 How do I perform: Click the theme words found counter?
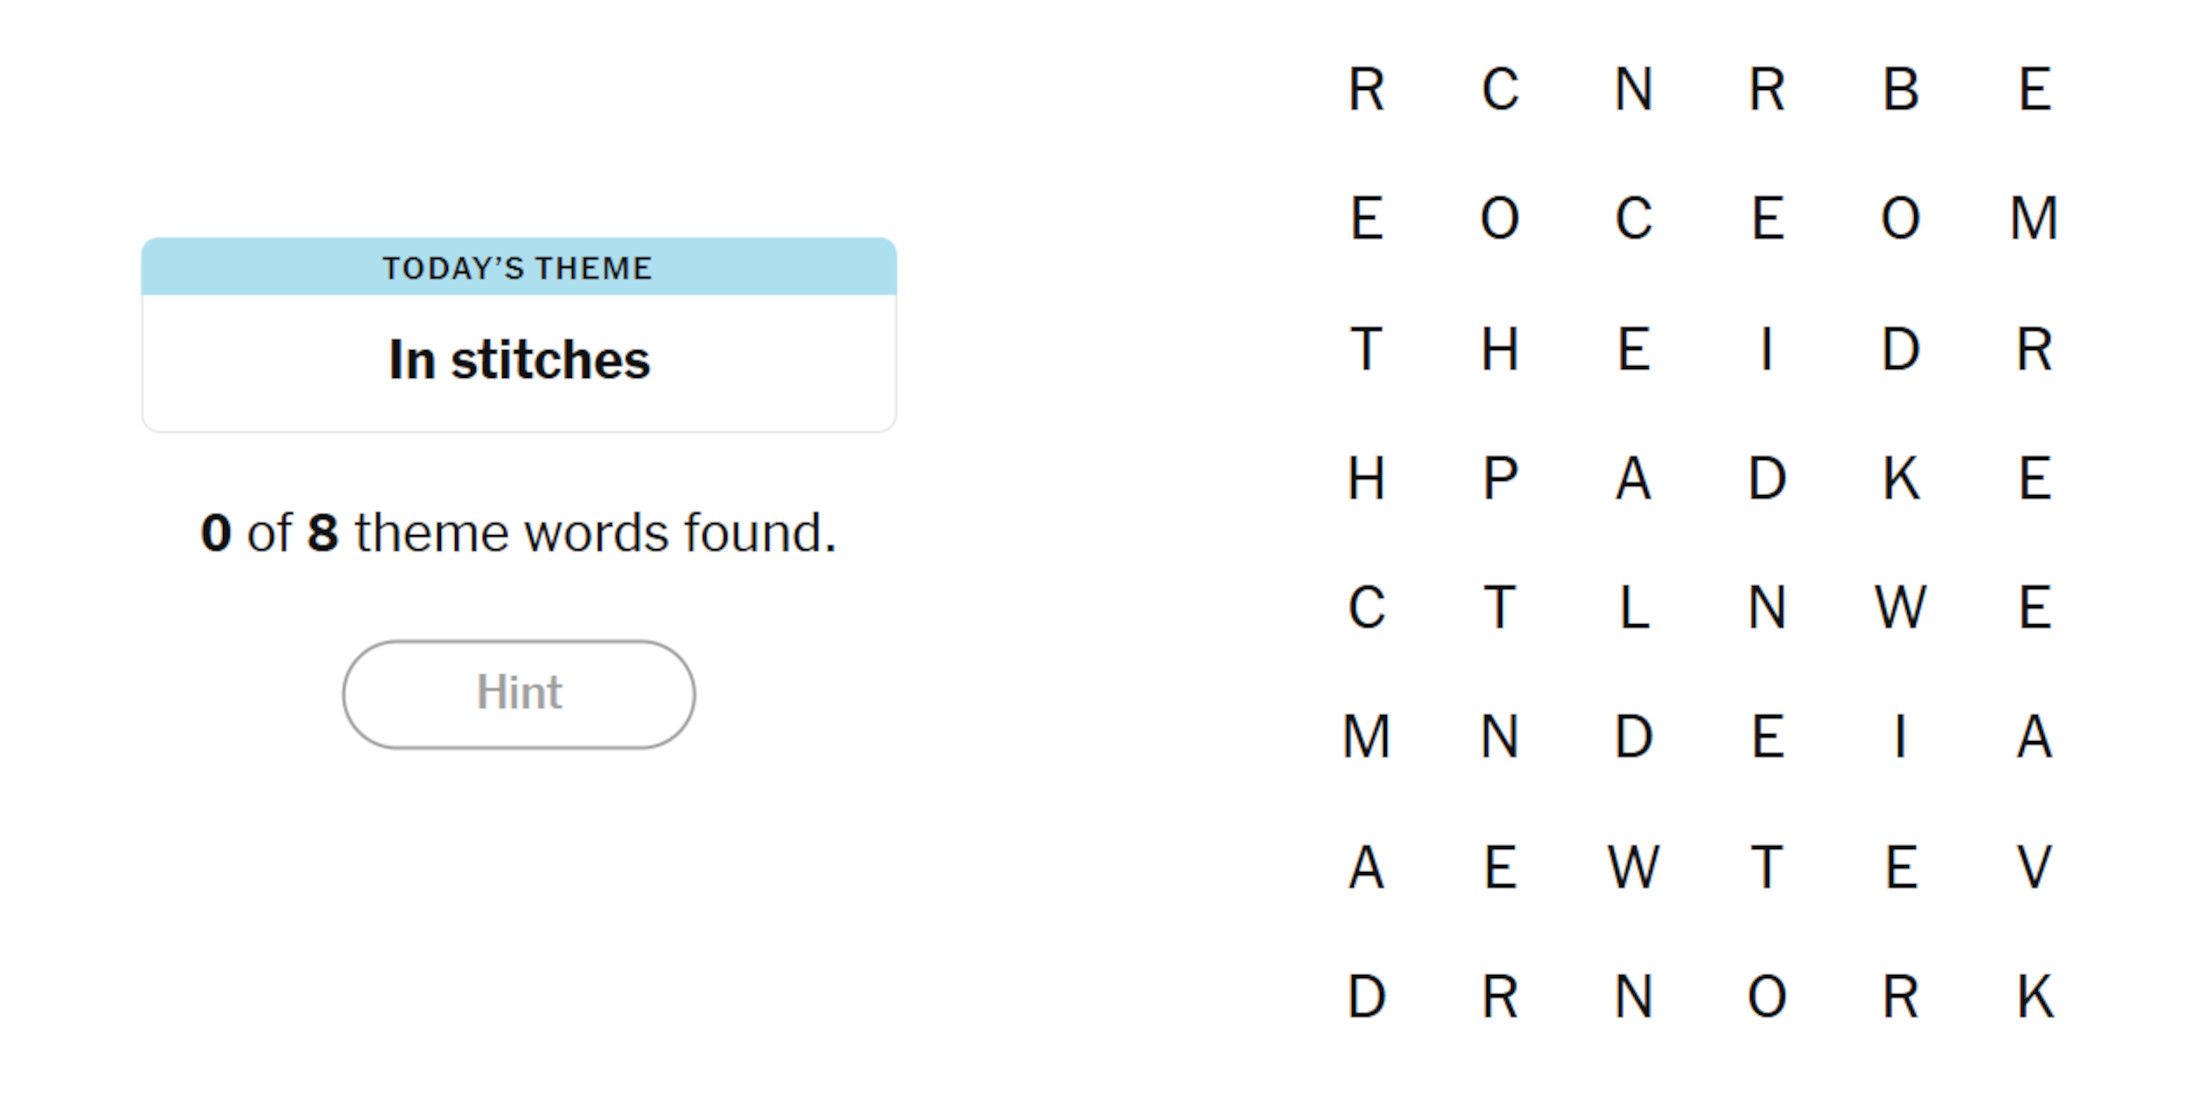click(518, 532)
